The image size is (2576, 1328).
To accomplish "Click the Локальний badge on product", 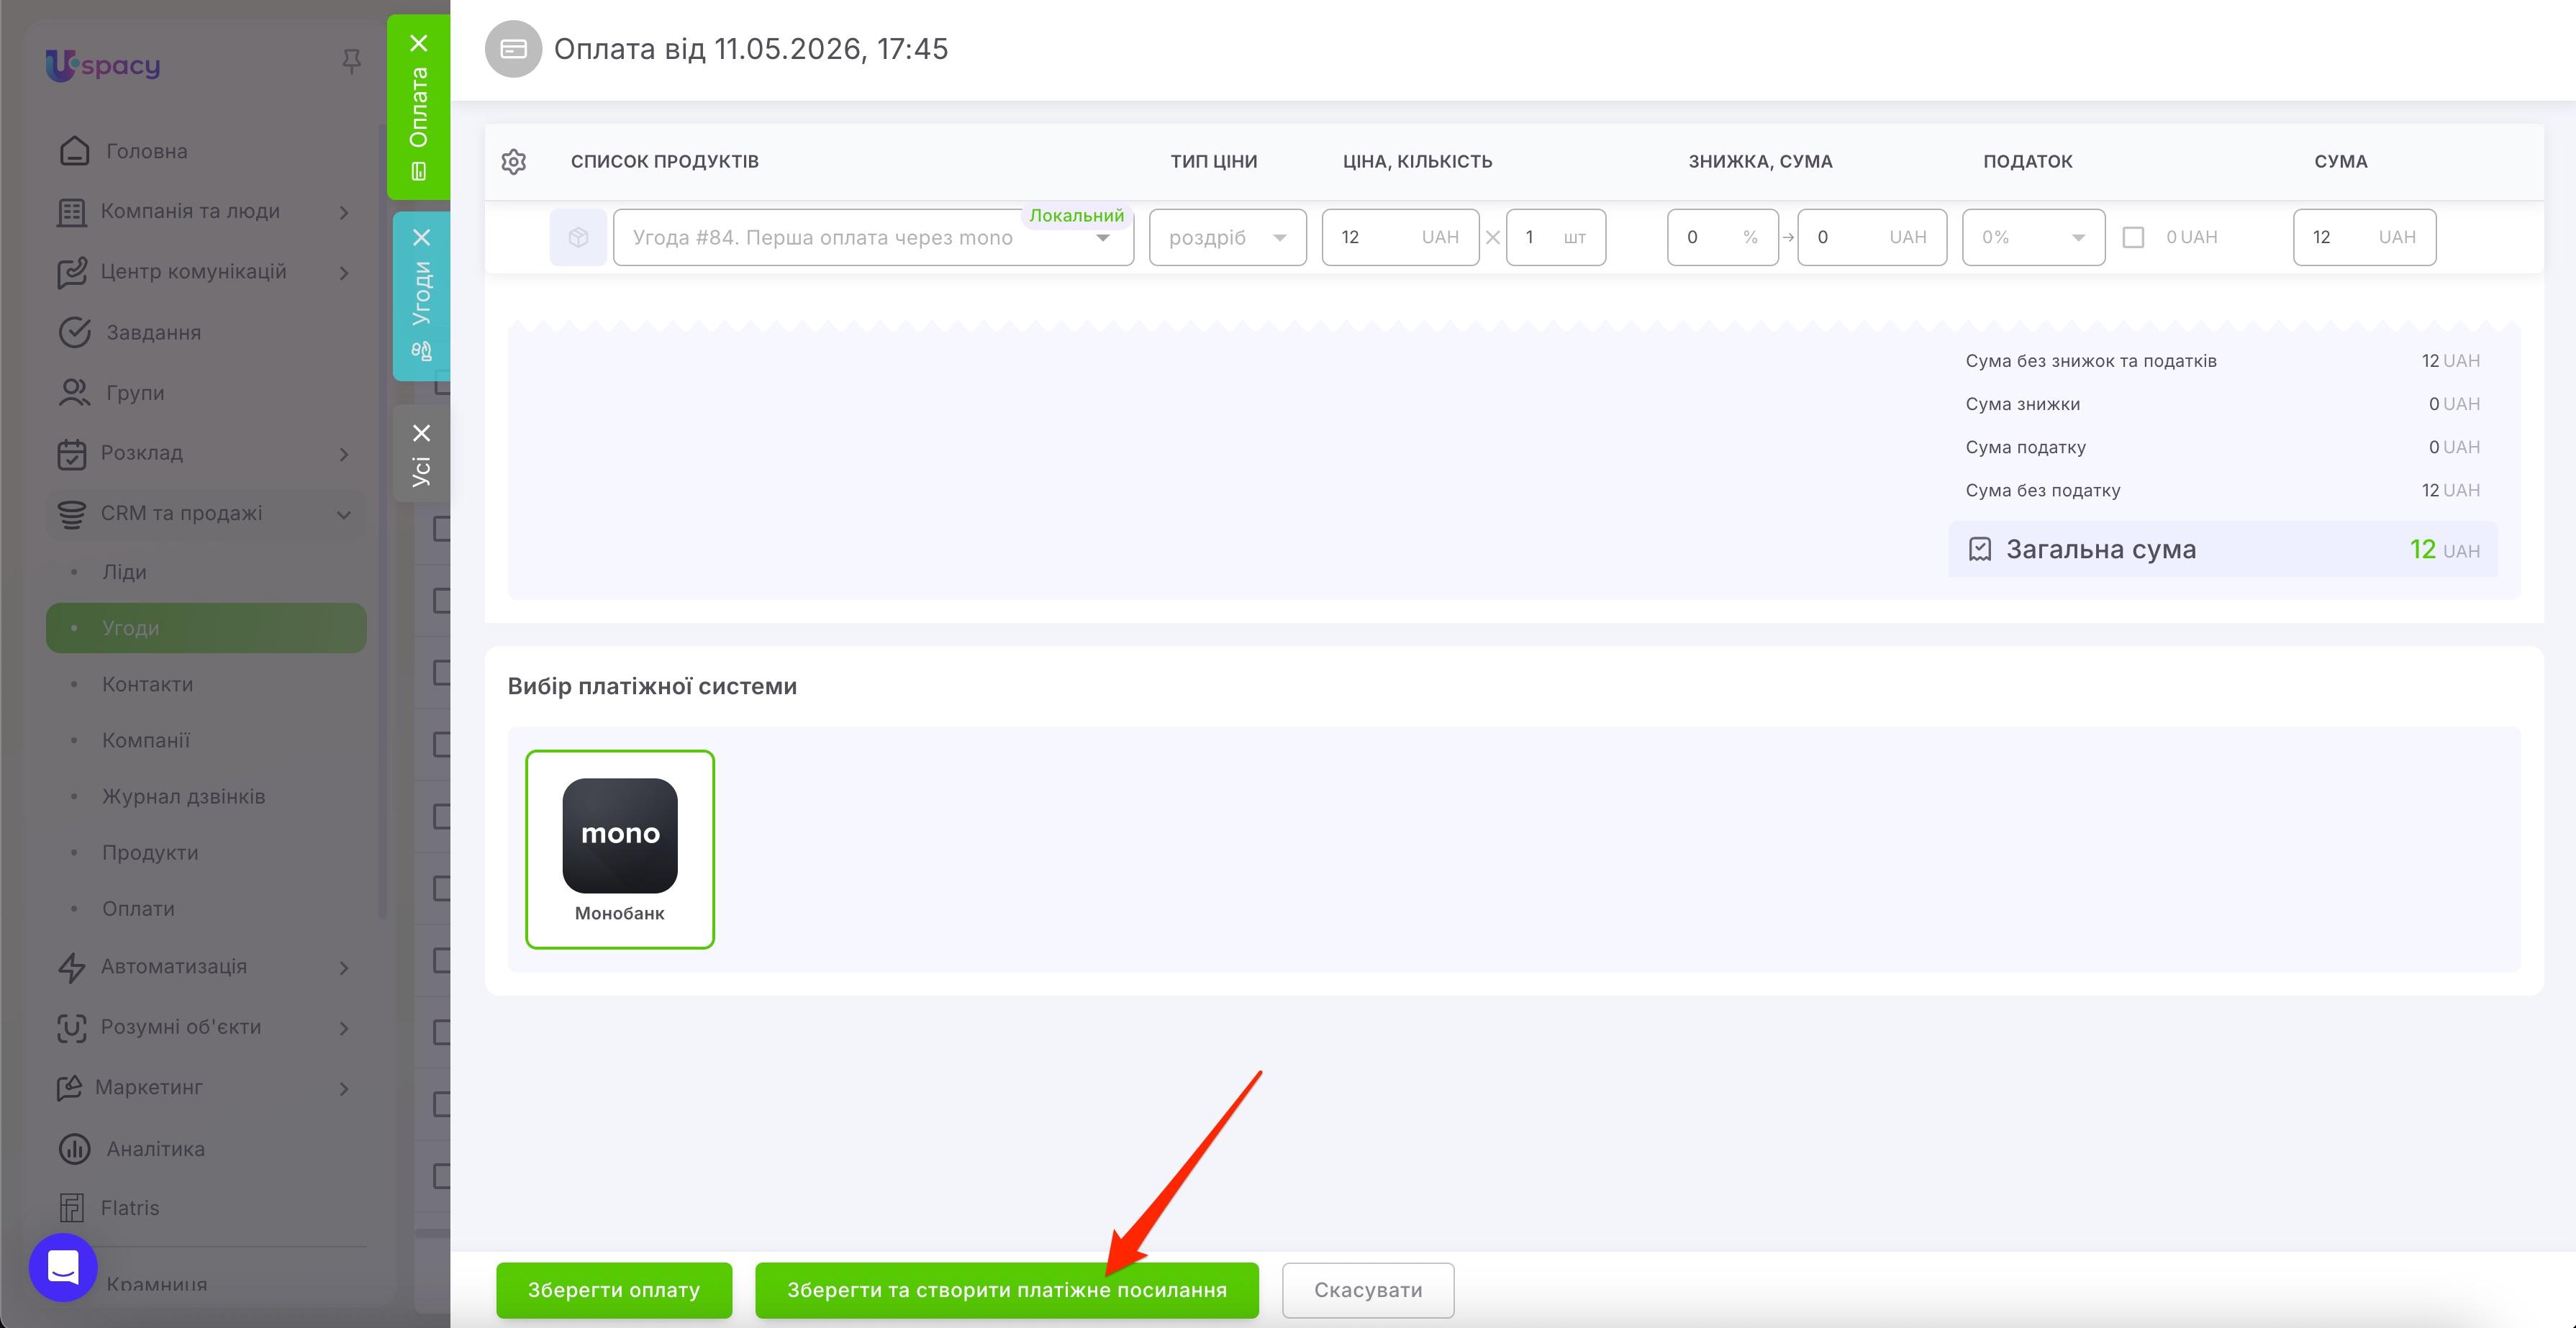I will click(1077, 216).
